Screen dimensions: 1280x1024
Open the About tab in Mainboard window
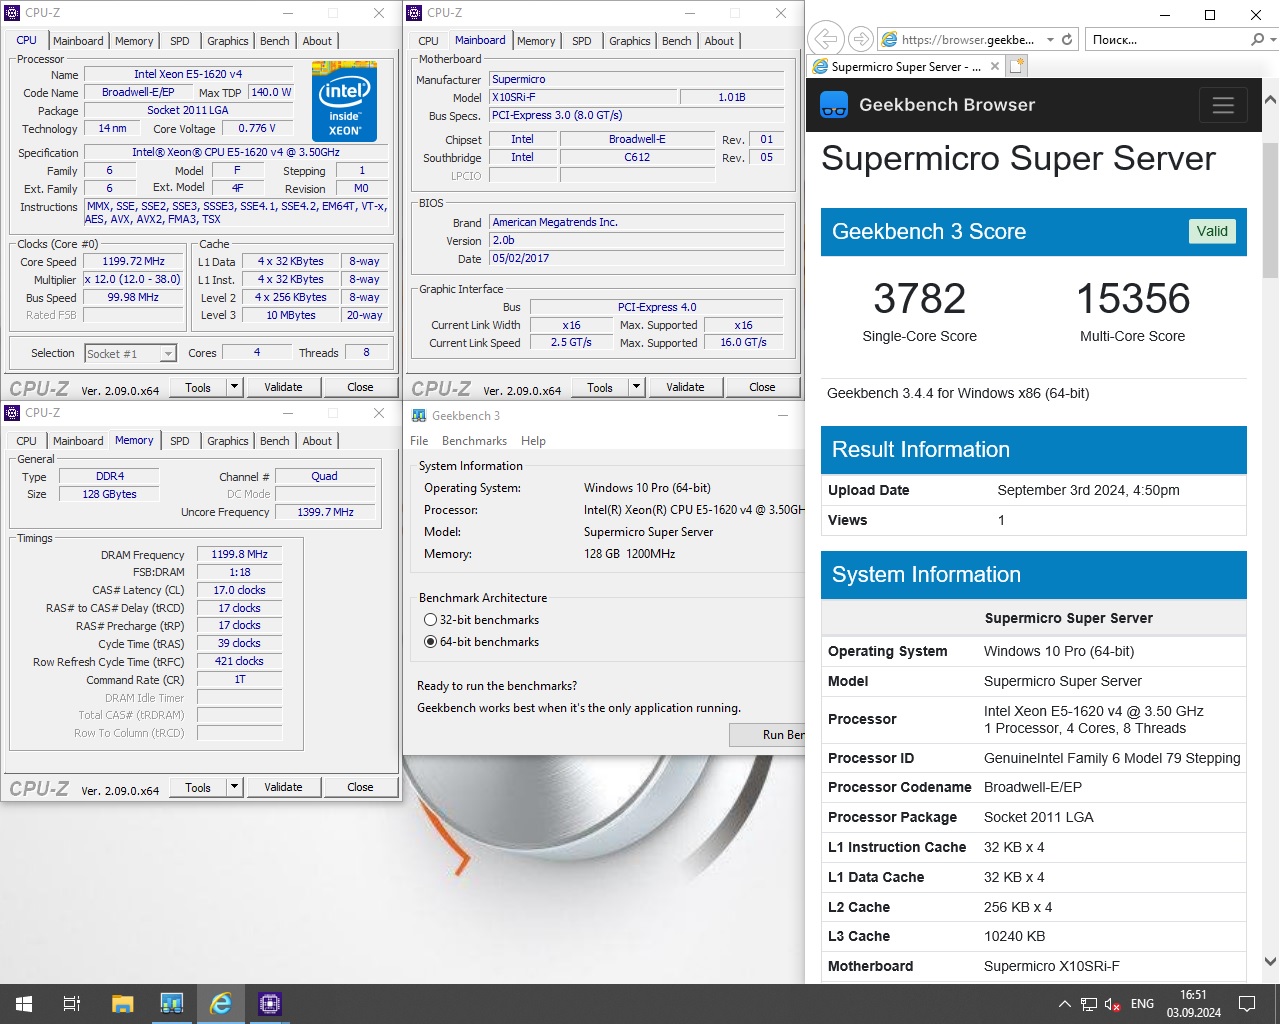719,41
